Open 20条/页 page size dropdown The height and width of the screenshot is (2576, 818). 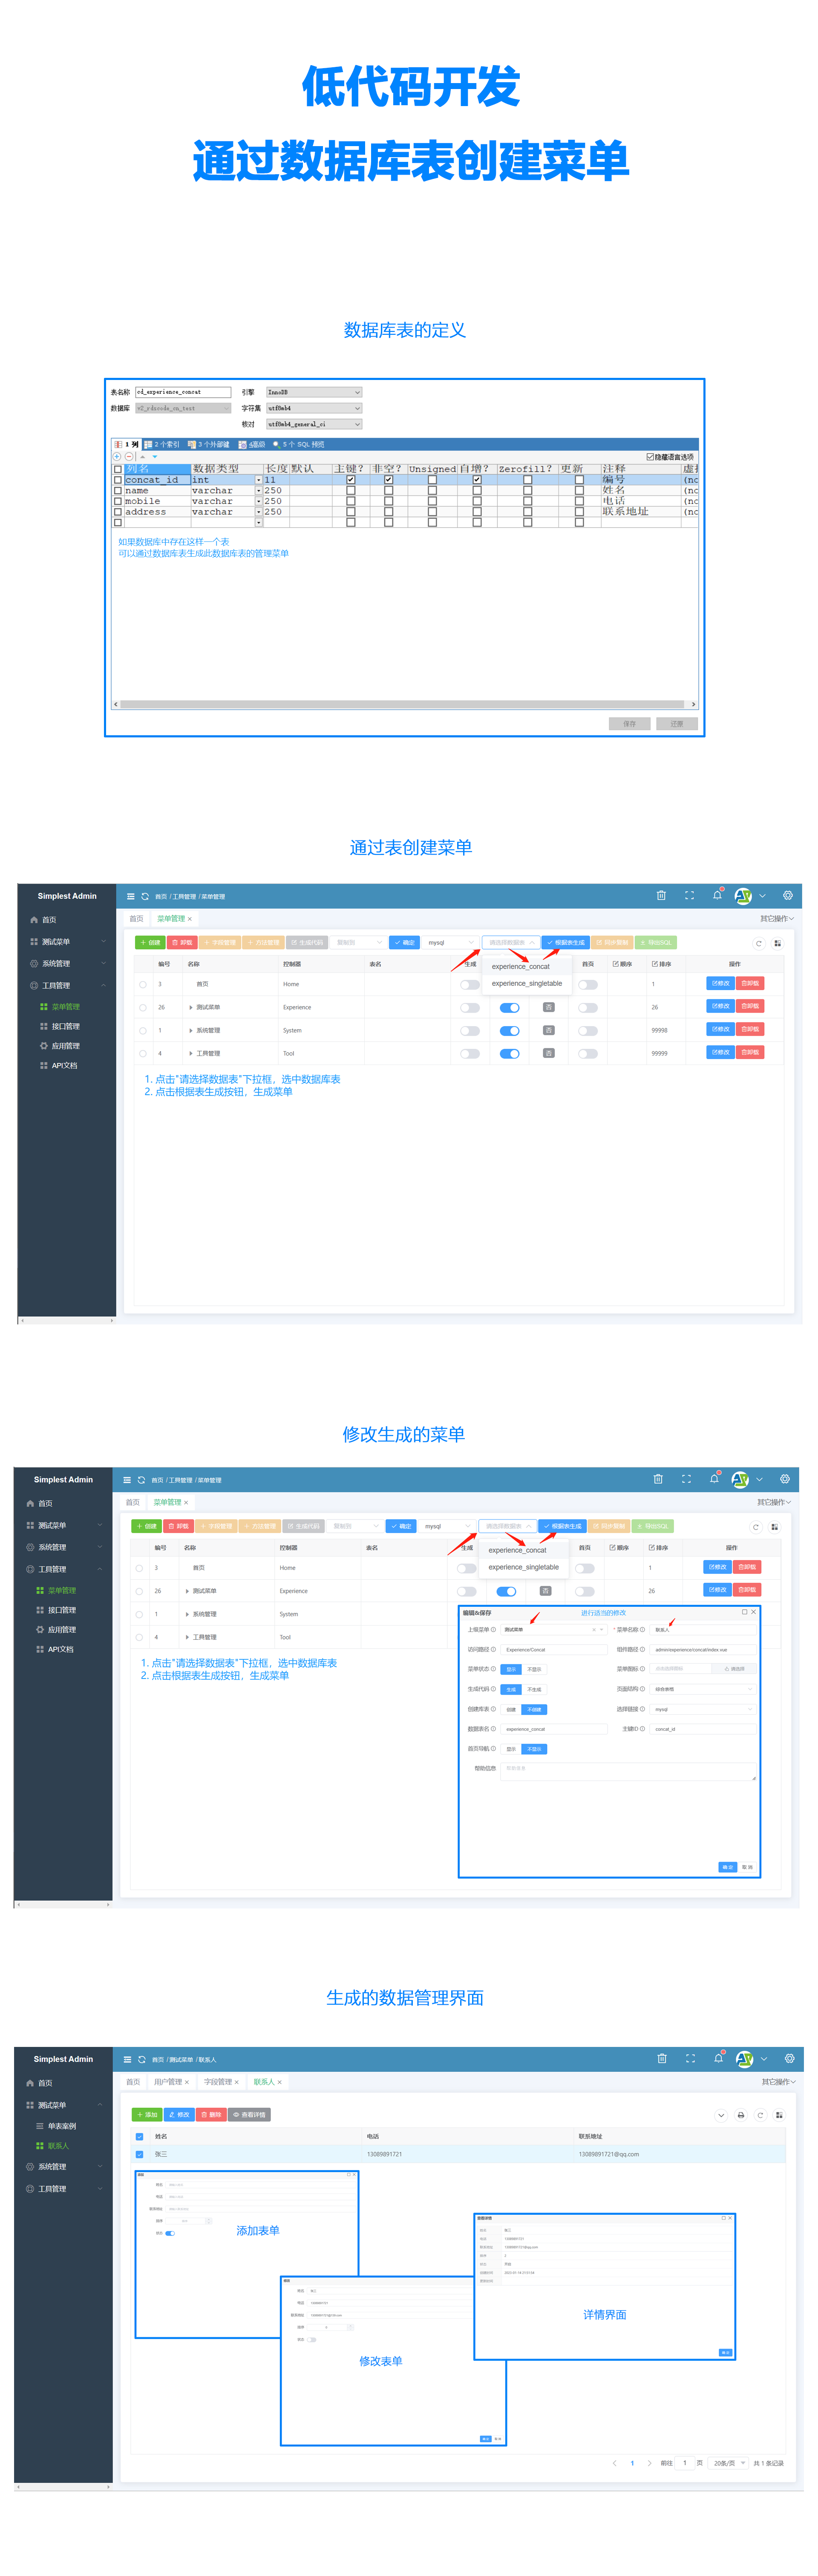(x=729, y=2463)
